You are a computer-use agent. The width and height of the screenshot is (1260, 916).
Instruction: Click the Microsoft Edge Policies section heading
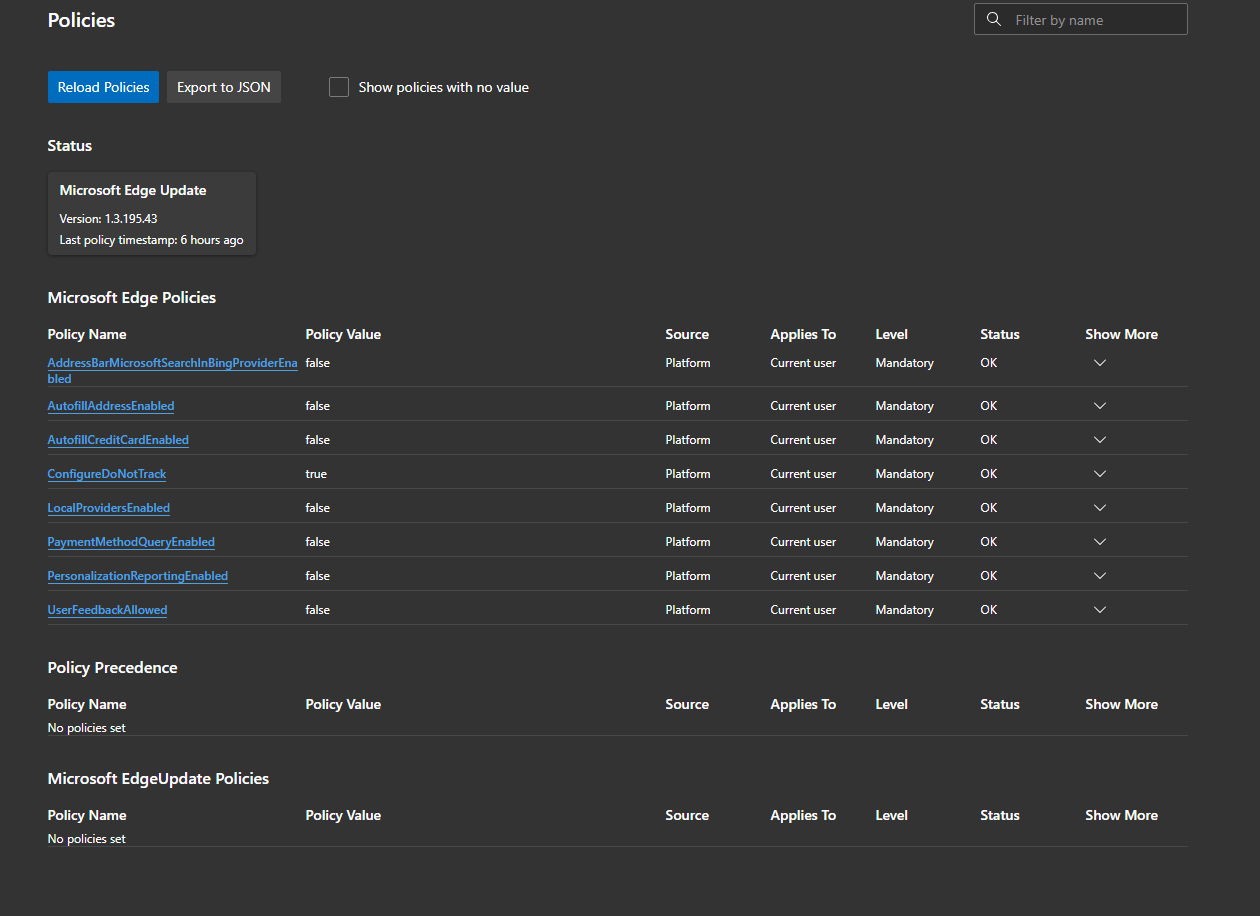[x=132, y=297]
